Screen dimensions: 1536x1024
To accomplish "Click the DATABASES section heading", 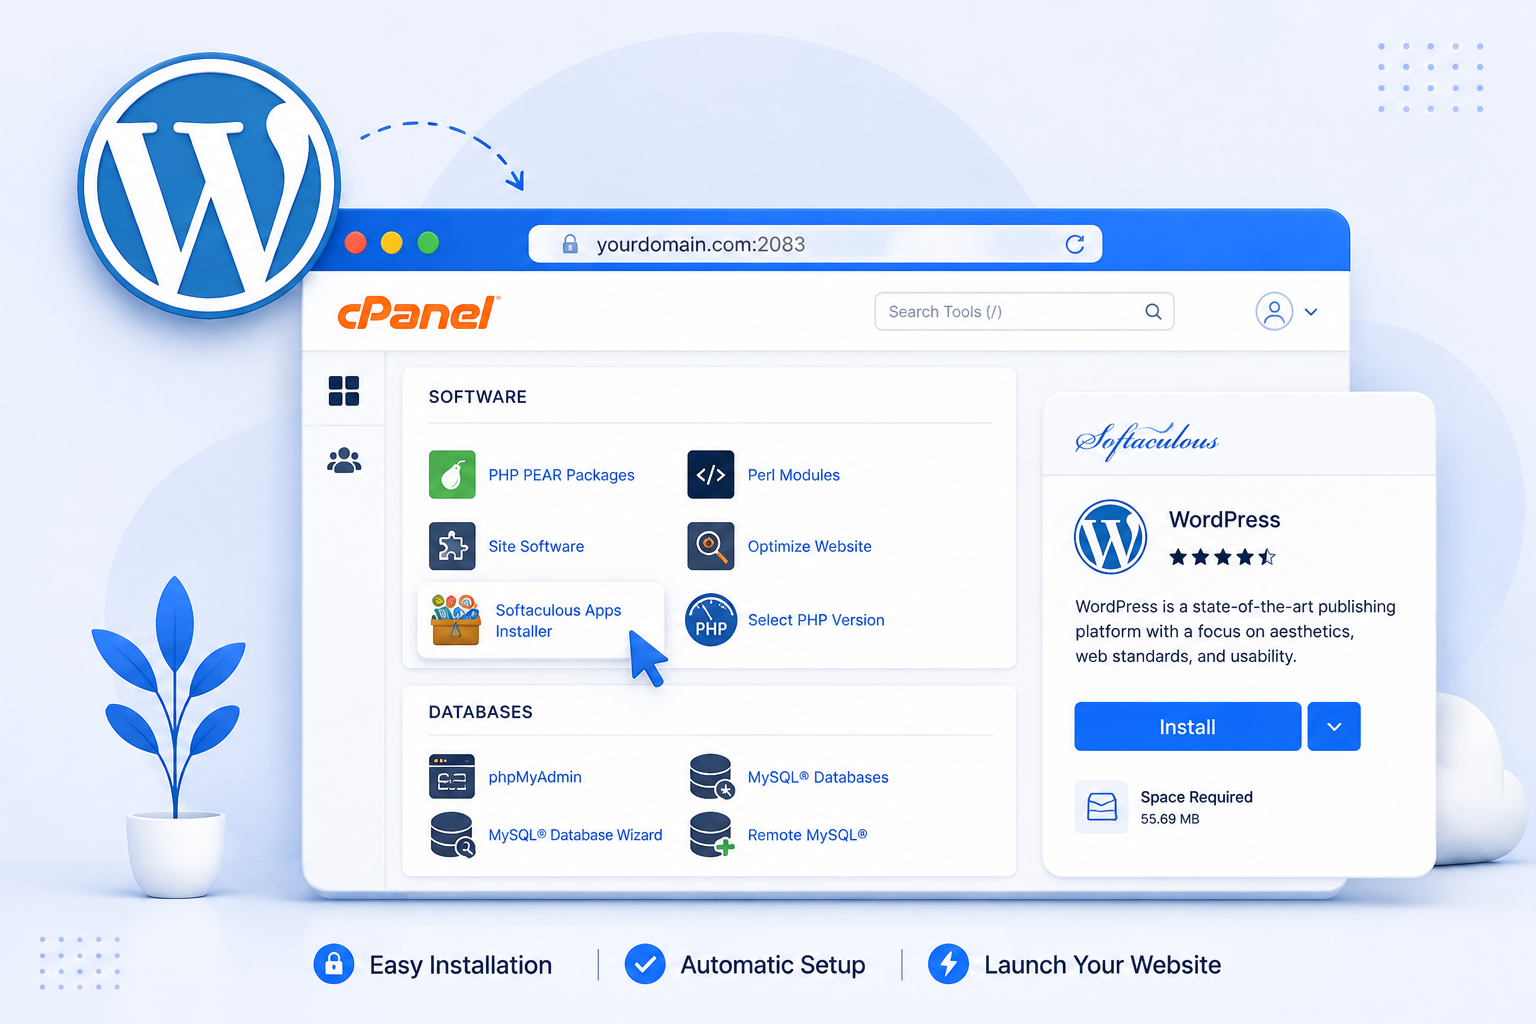I will (x=481, y=712).
